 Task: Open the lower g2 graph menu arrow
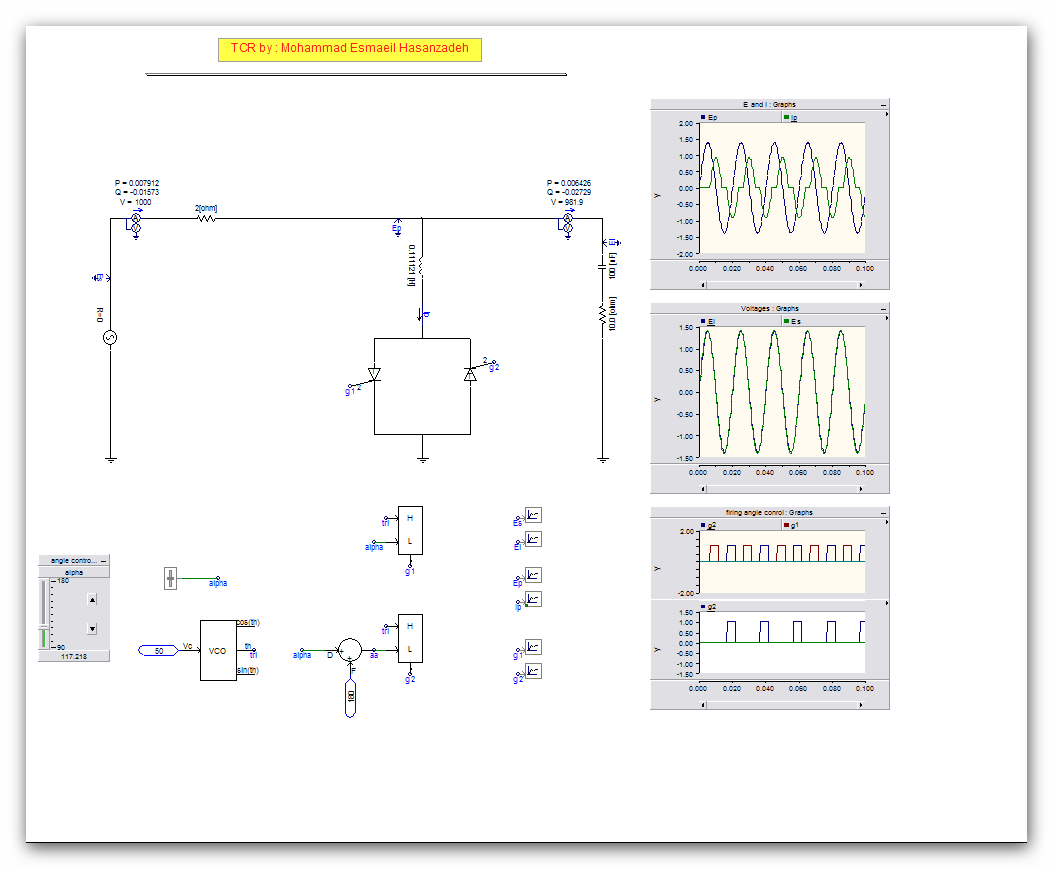(886, 603)
